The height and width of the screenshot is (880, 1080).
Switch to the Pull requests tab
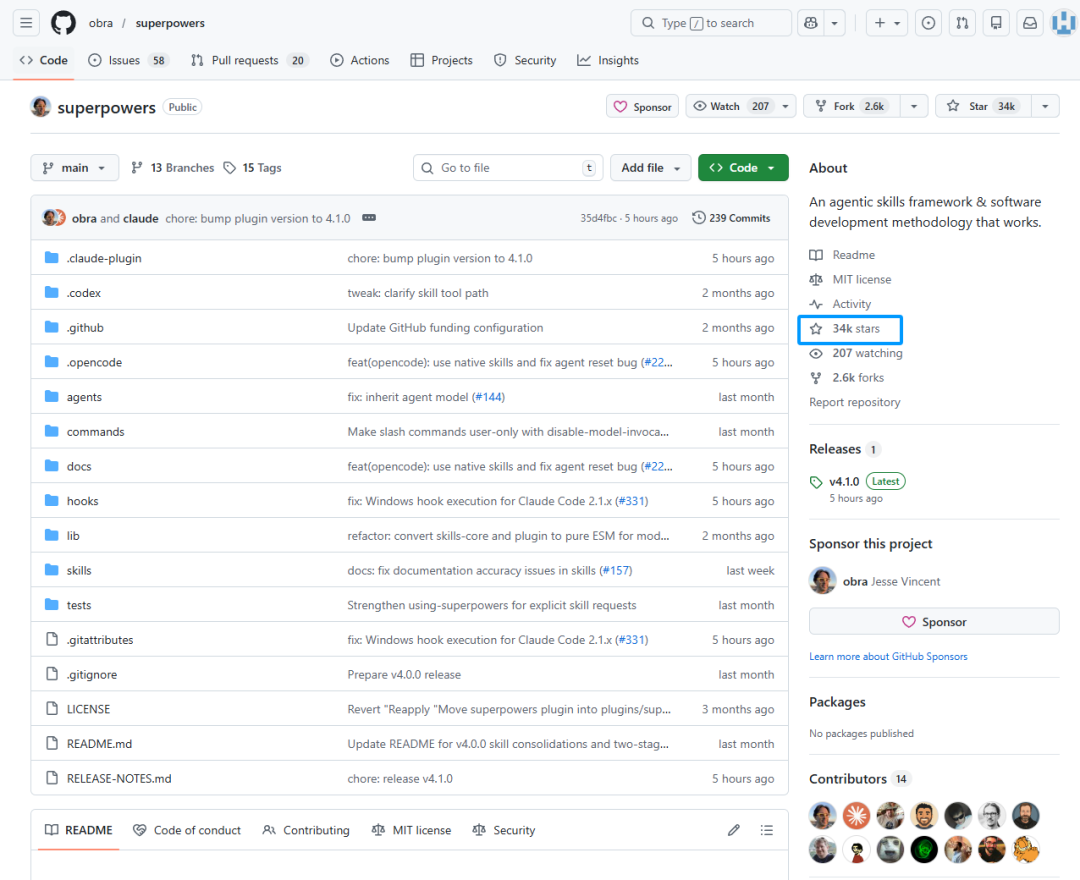point(245,60)
